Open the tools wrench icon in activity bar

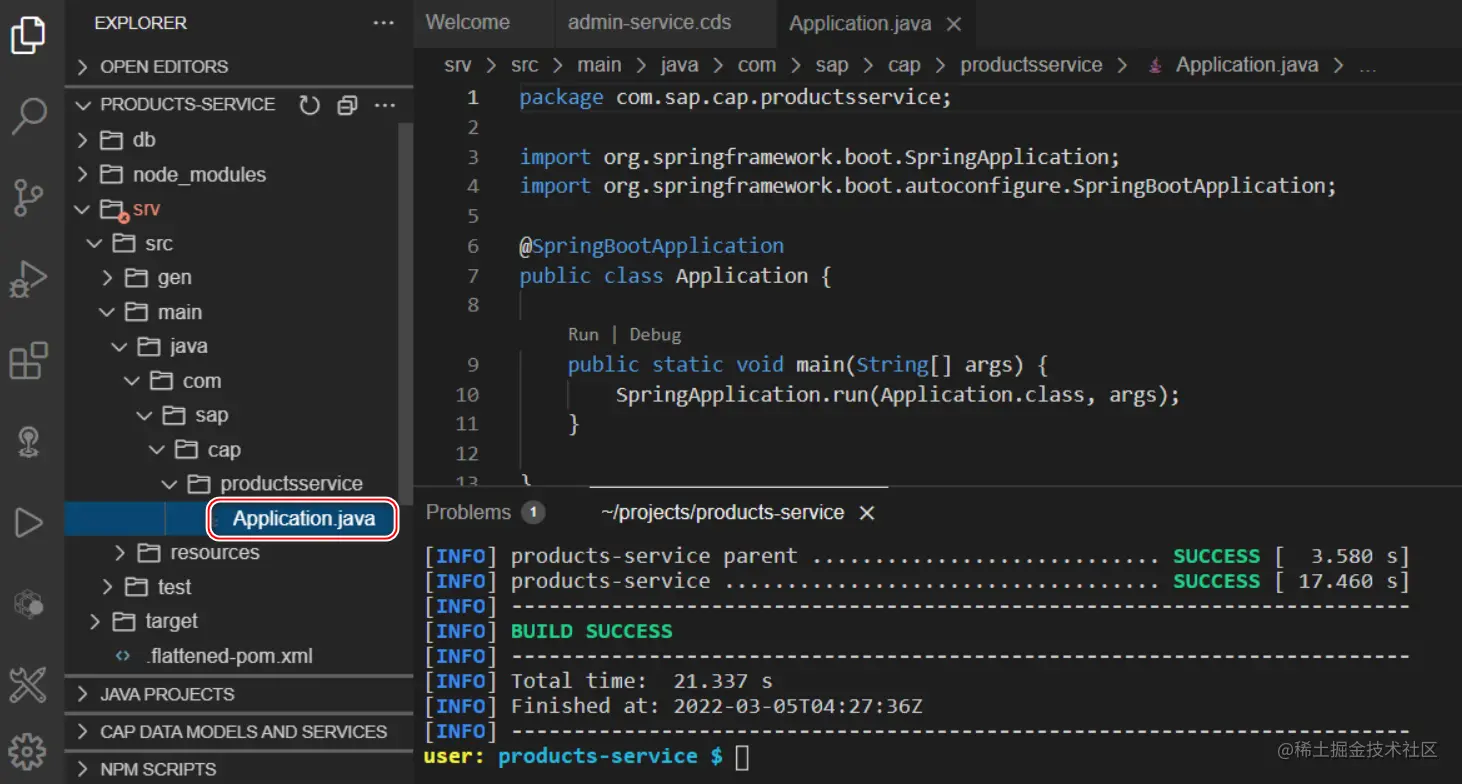[28, 685]
